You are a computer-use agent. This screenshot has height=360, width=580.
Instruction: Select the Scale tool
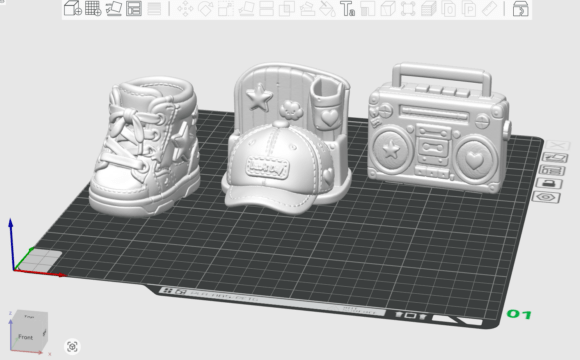(226, 9)
